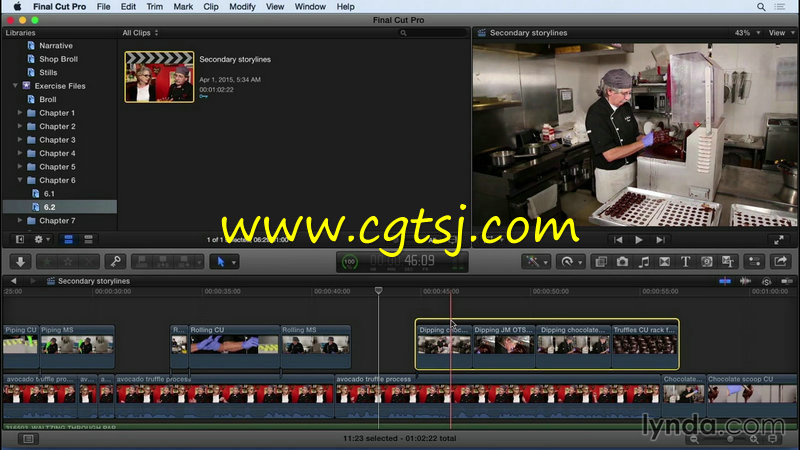Jump to next edit in viewer
Screen dimensions: 800x450
pyautogui.click(x=660, y=240)
